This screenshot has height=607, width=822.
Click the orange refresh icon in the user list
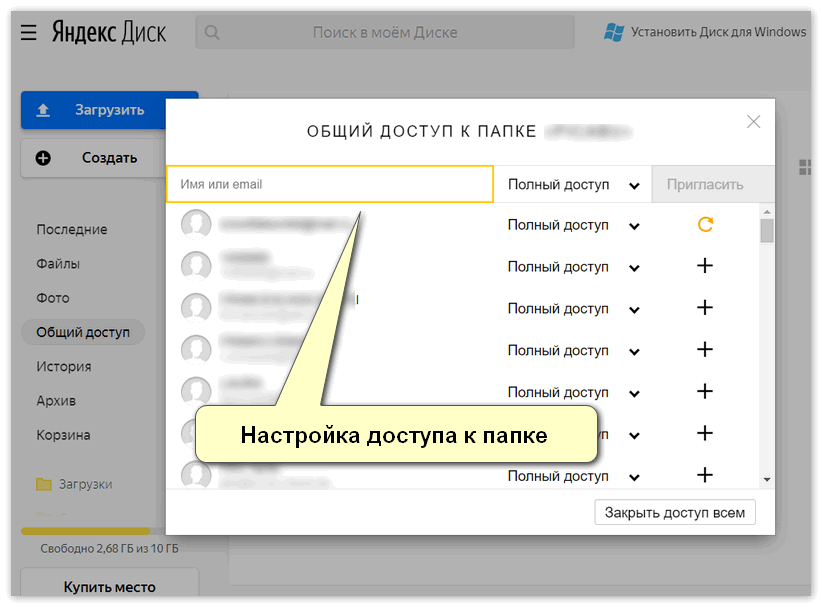[x=705, y=224]
